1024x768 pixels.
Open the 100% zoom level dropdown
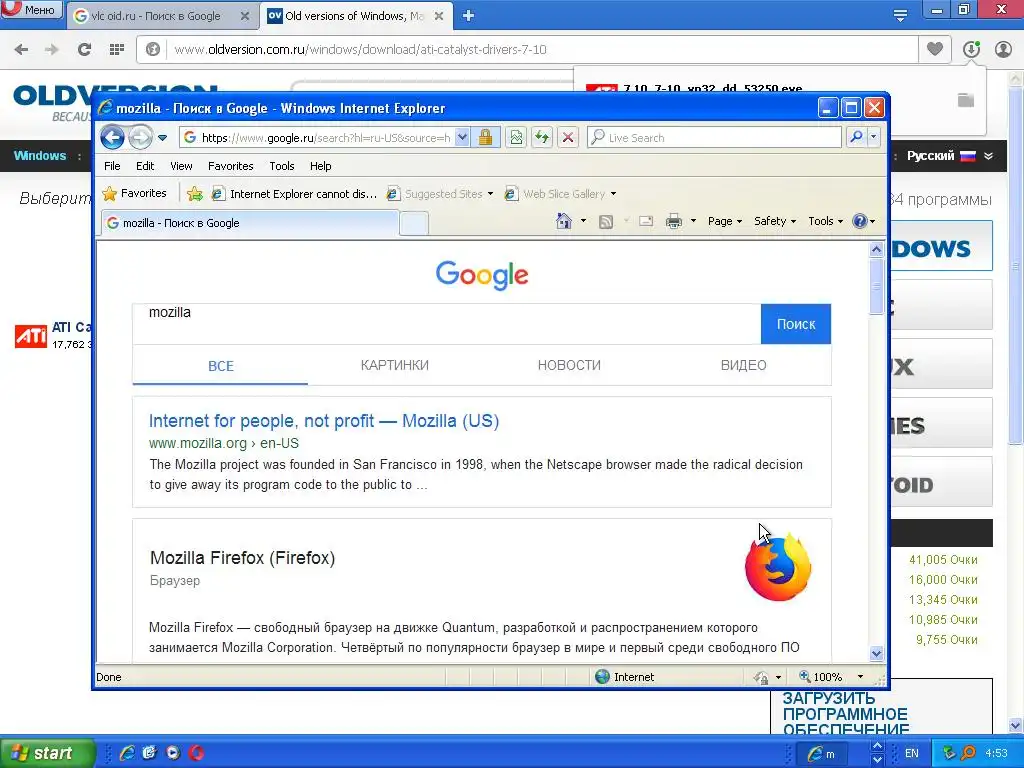point(860,677)
